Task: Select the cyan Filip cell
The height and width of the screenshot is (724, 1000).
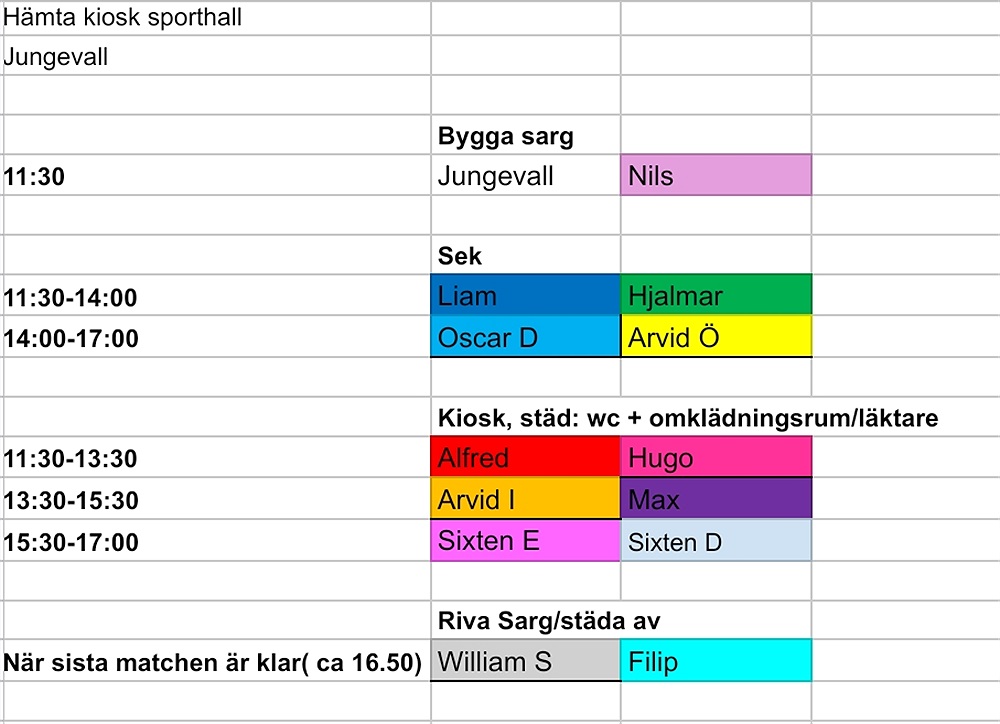Action: (715, 661)
